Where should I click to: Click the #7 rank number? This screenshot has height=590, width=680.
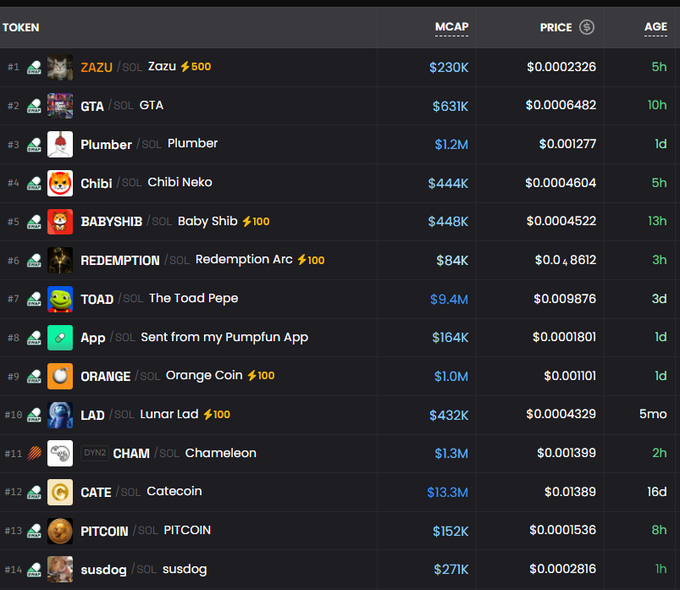[x=13, y=298]
